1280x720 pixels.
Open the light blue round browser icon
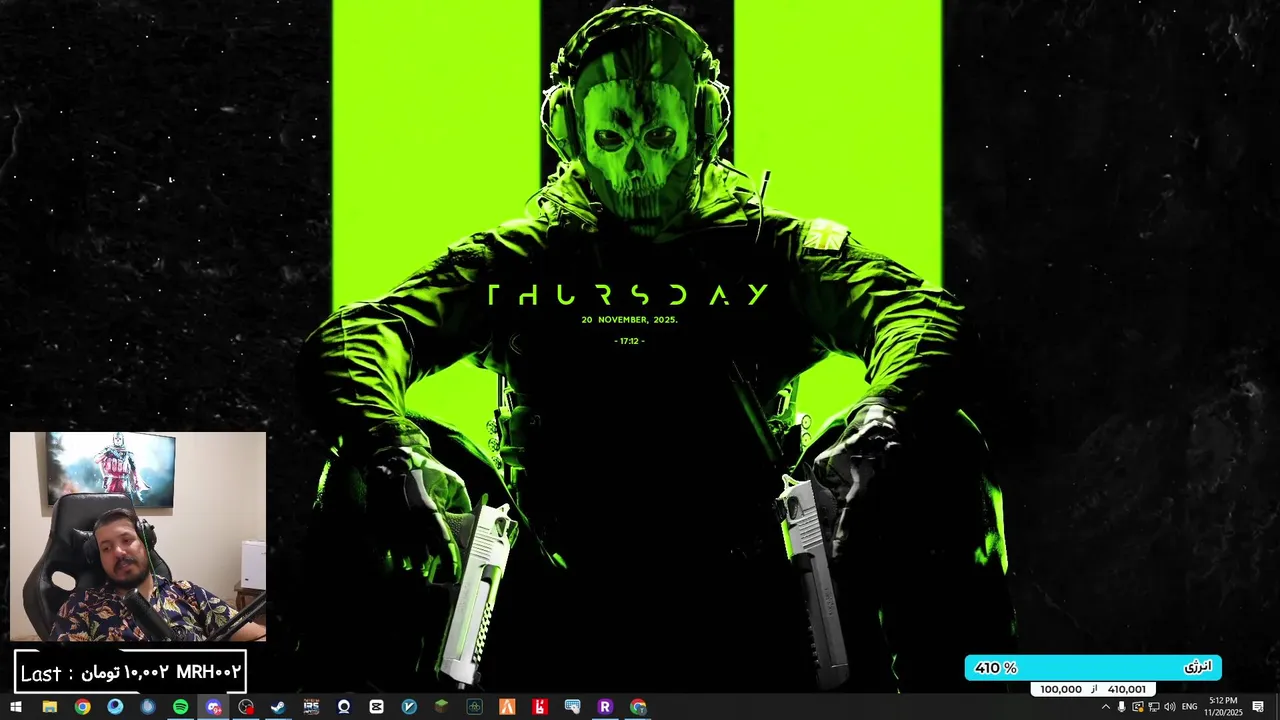click(x=115, y=707)
